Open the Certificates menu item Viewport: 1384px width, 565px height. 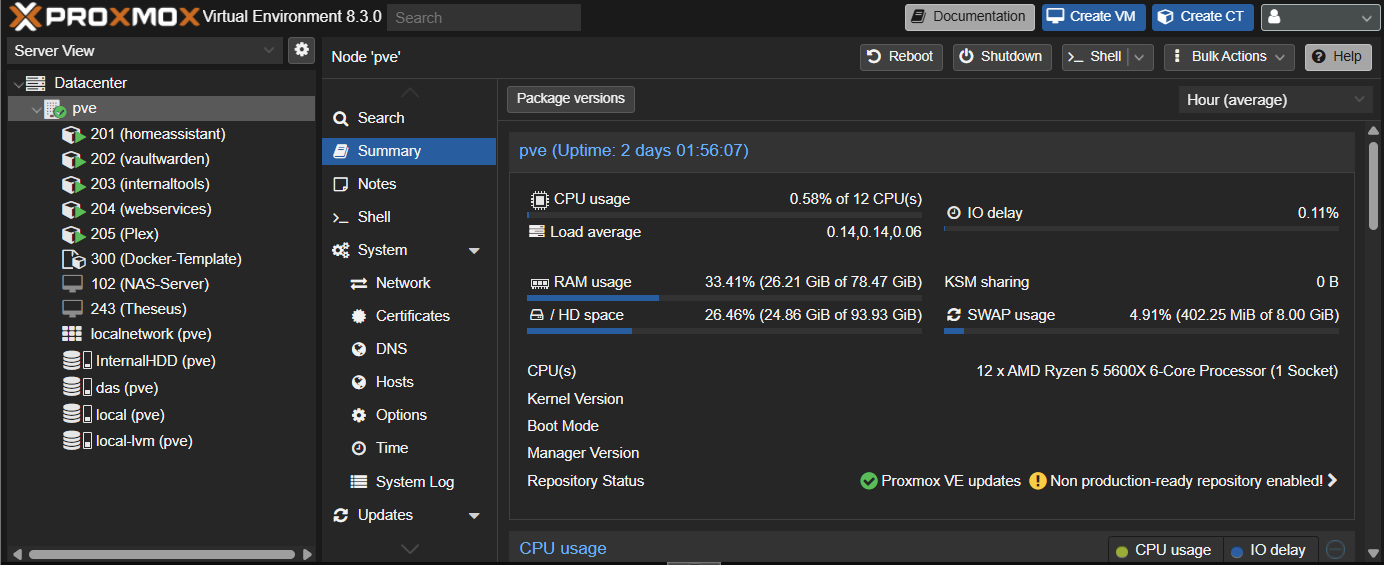coord(409,316)
